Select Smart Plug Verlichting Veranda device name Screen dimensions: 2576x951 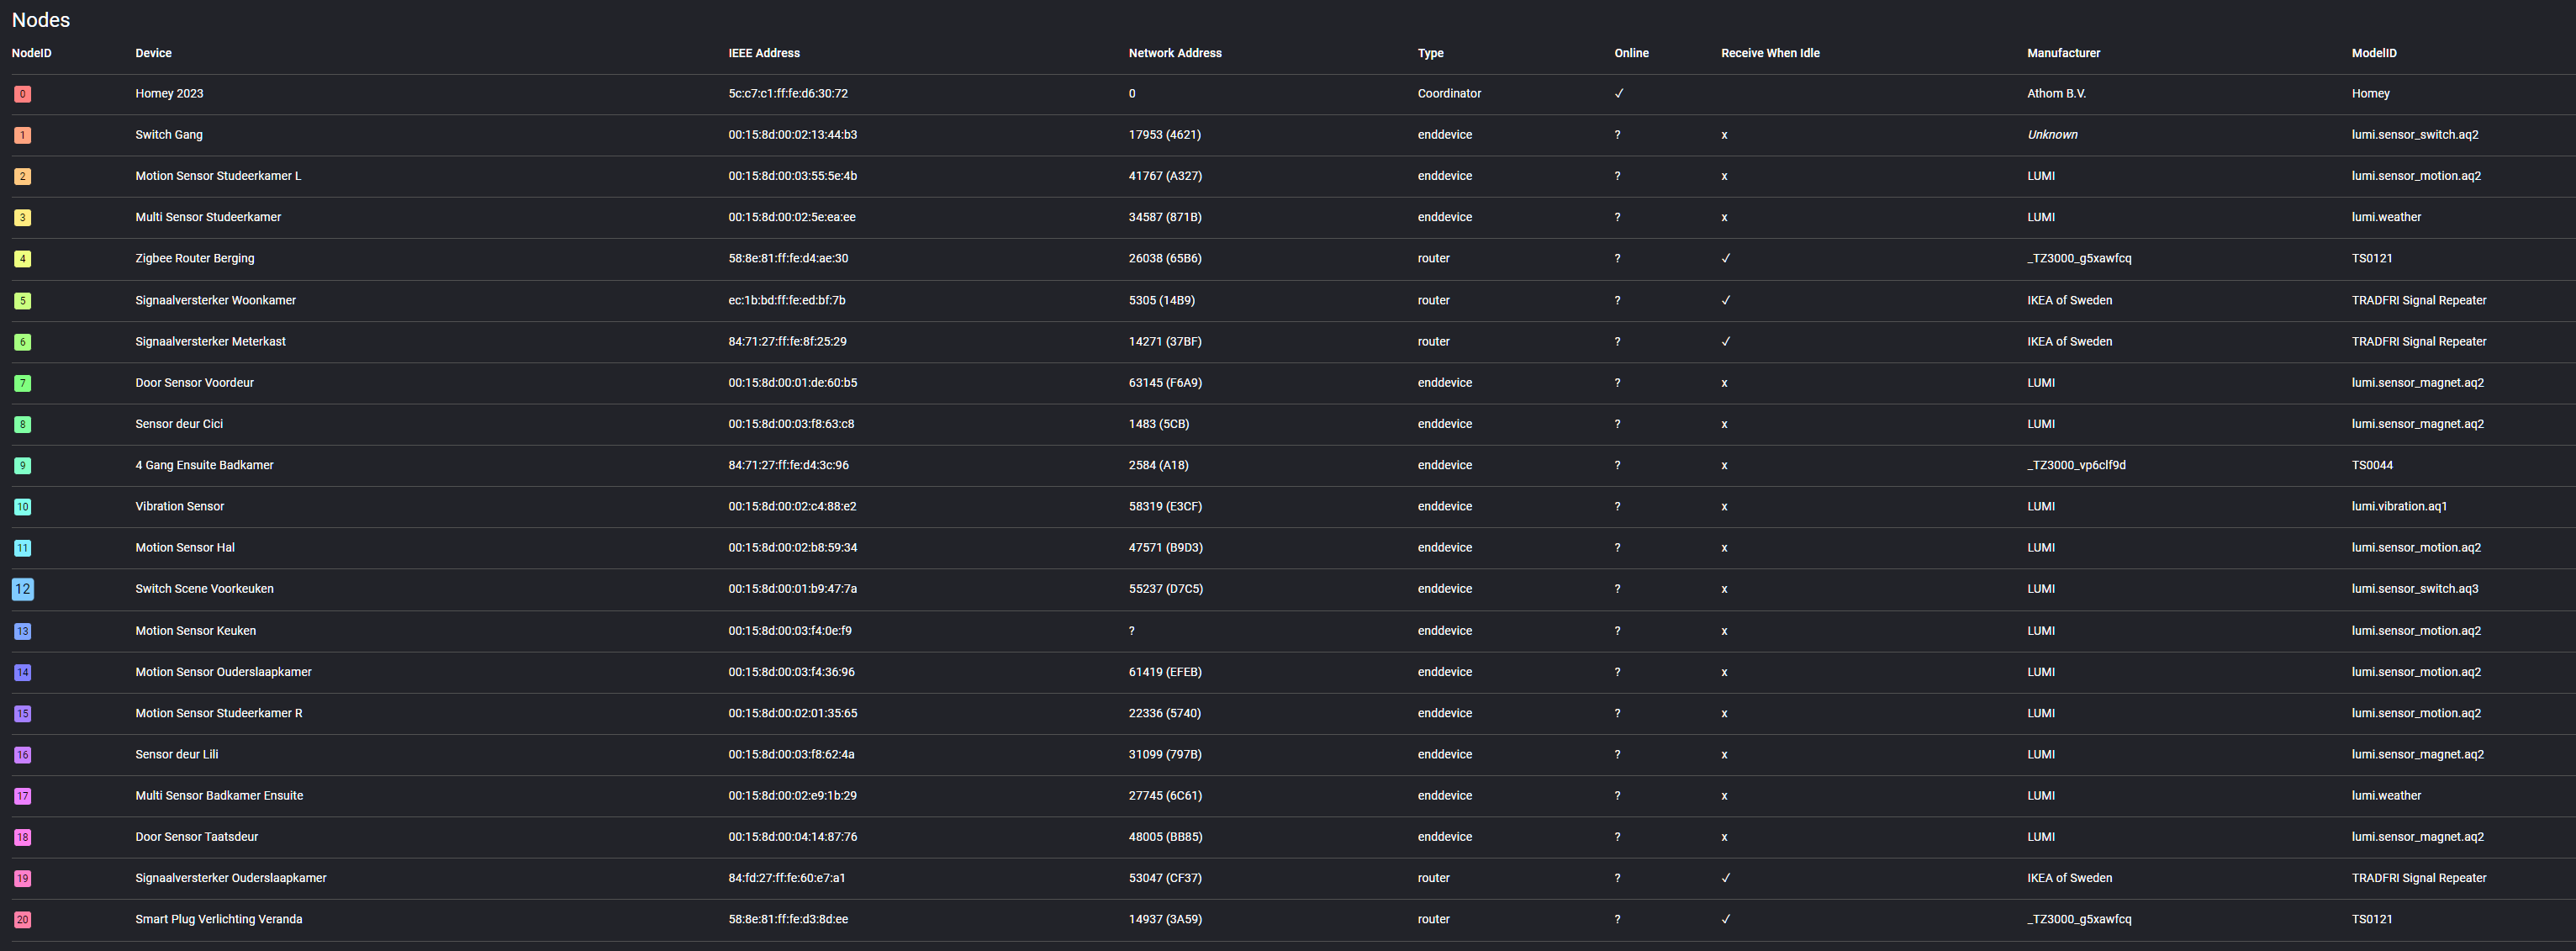218,920
